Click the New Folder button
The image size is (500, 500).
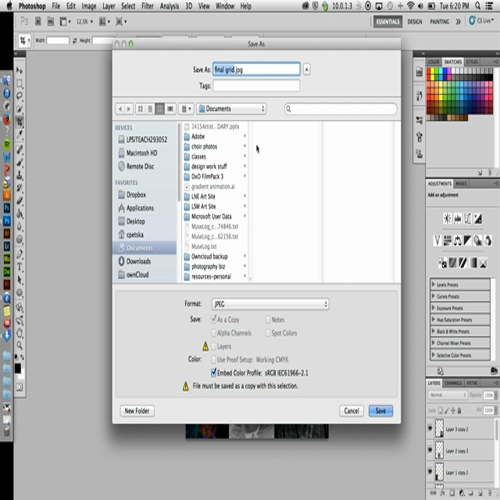(x=137, y=411)
